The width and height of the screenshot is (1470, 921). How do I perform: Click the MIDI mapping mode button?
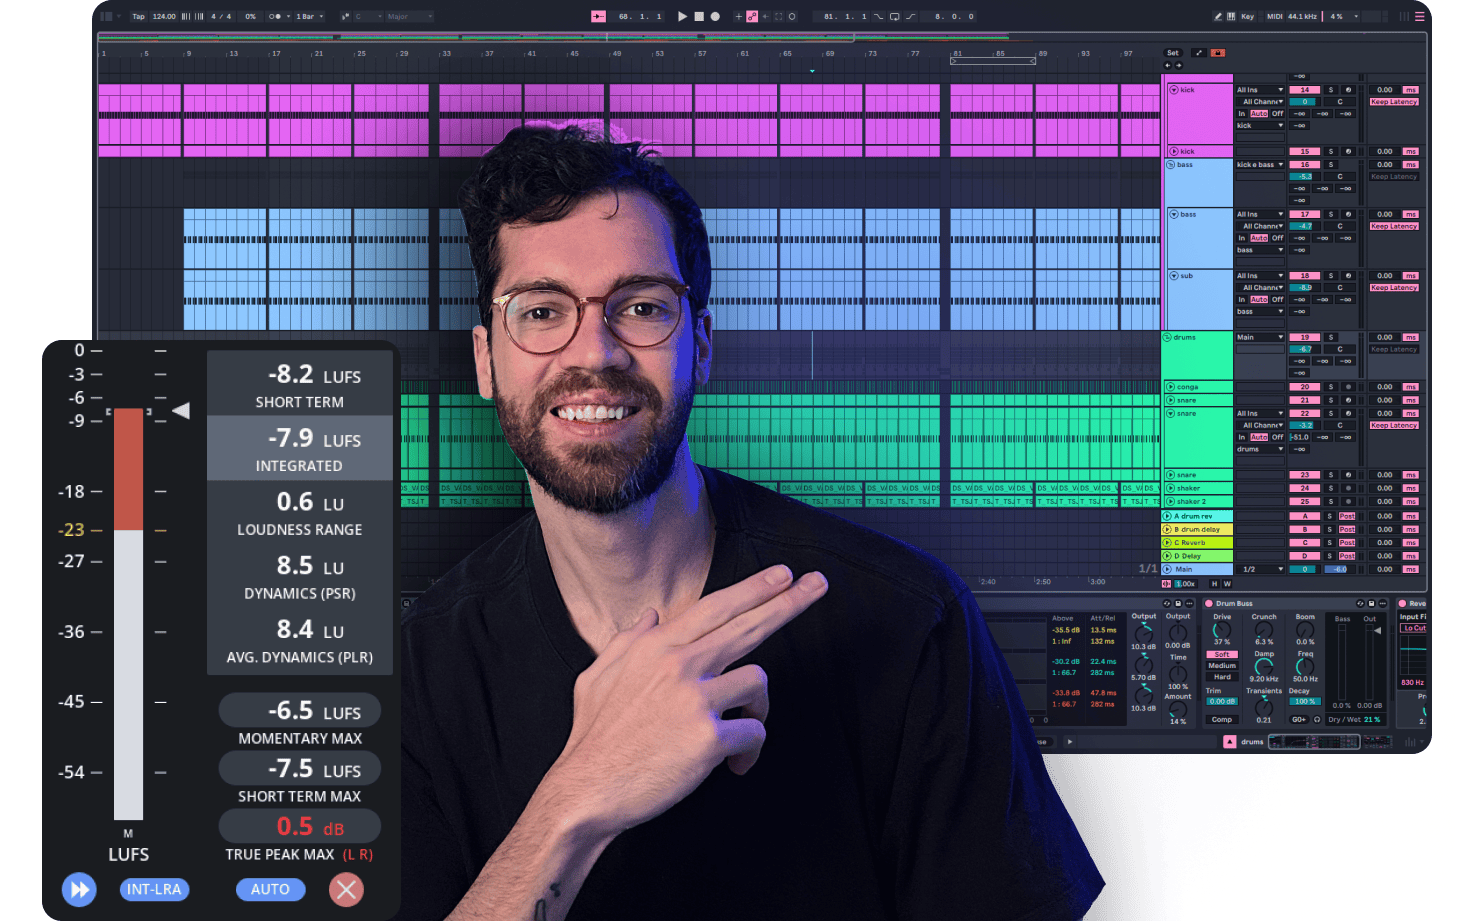(x=1276, y=16)
